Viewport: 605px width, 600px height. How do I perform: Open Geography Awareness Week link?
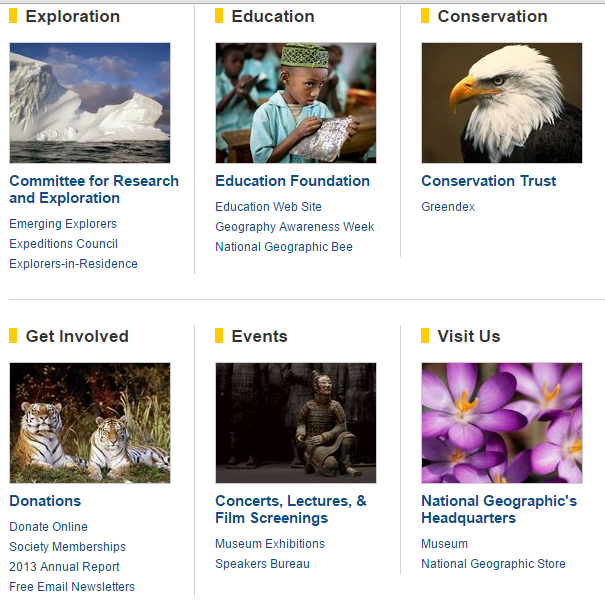[294, 227]
